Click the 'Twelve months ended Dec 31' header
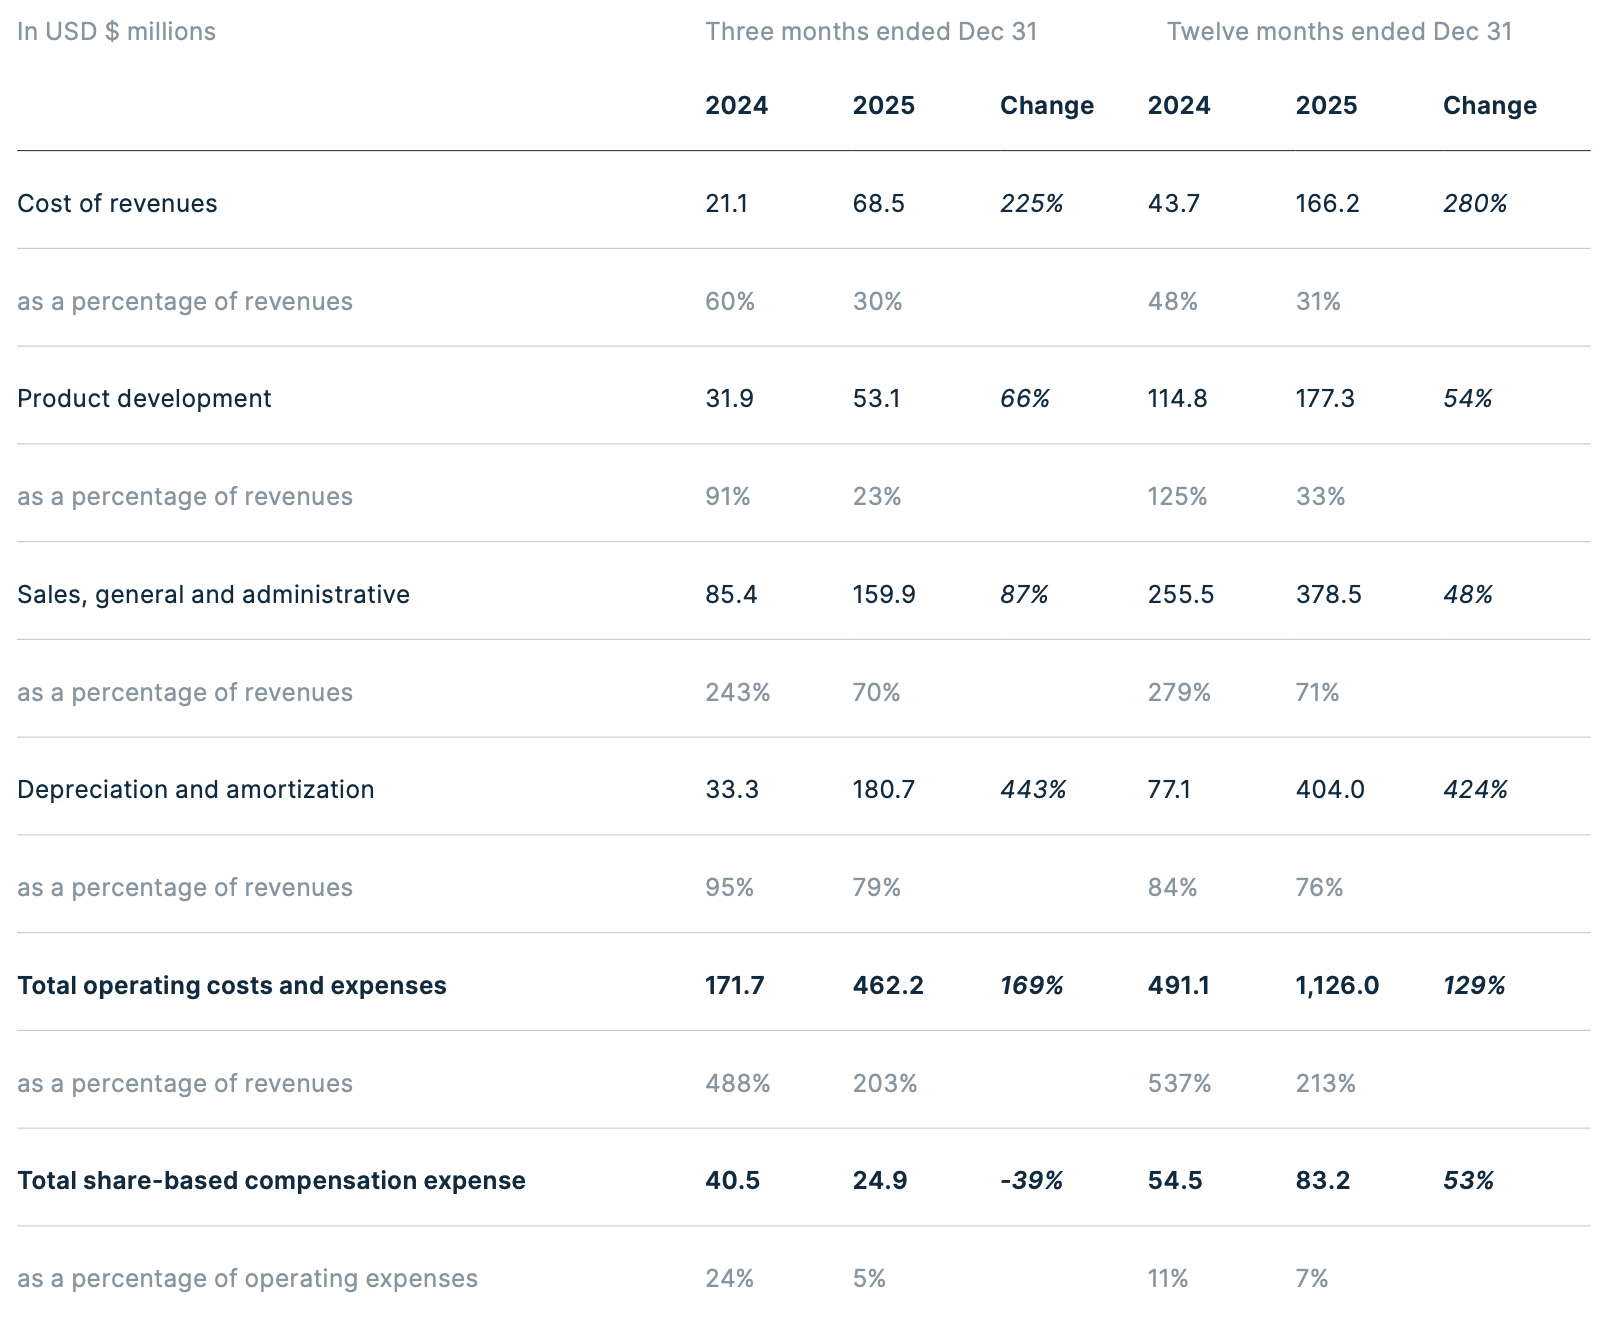1600x1318 pixels. coord(1339,31)
